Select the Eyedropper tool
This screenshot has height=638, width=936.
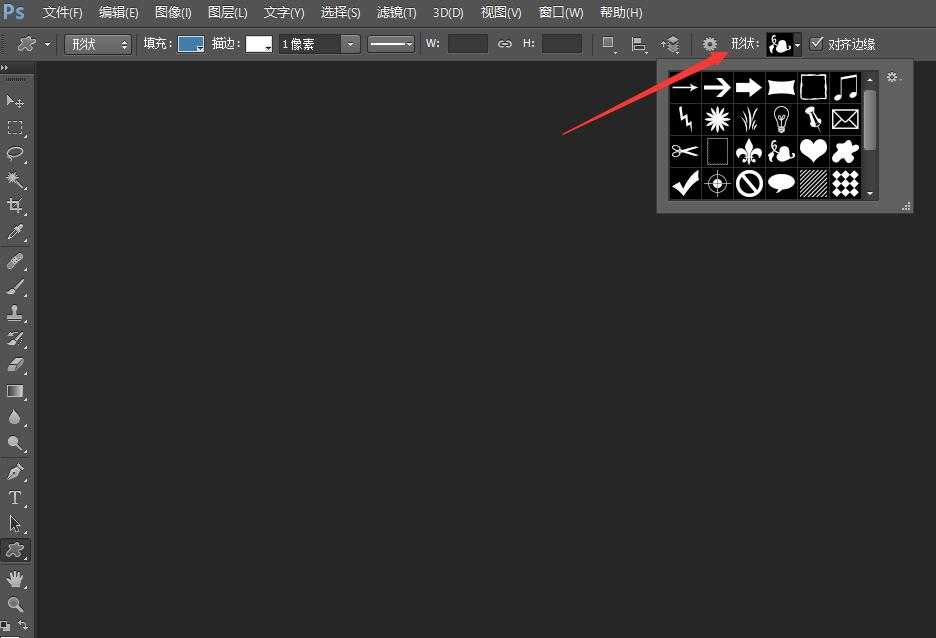pyautogui.click(x=15, y=232)
